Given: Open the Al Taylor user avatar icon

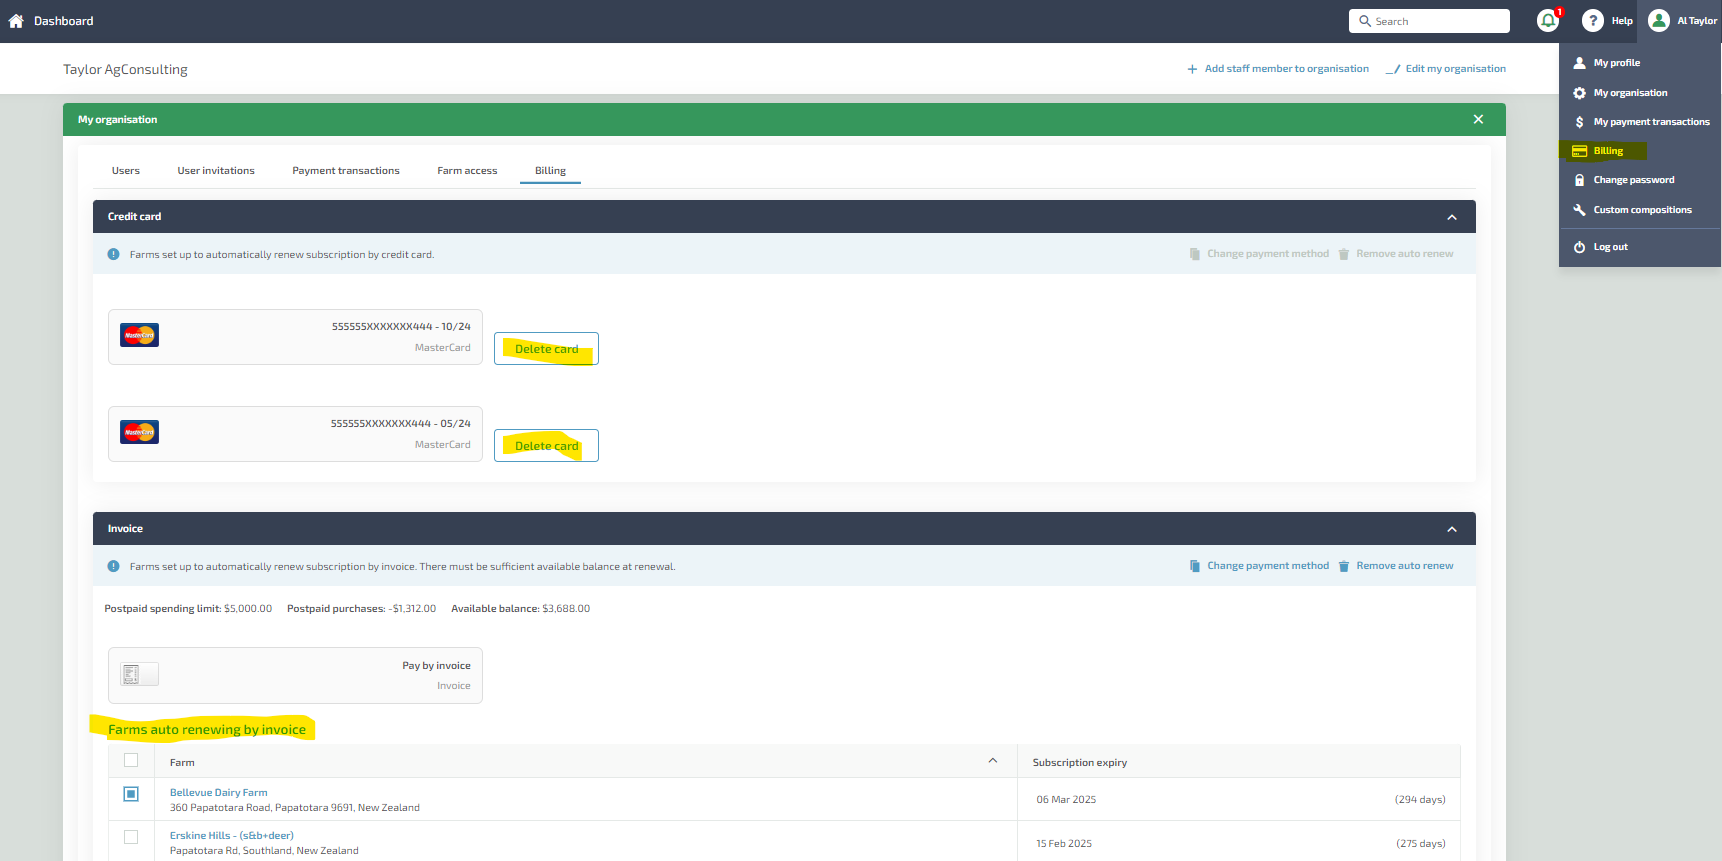Looking at the screenshot, I should point(1658,21).
